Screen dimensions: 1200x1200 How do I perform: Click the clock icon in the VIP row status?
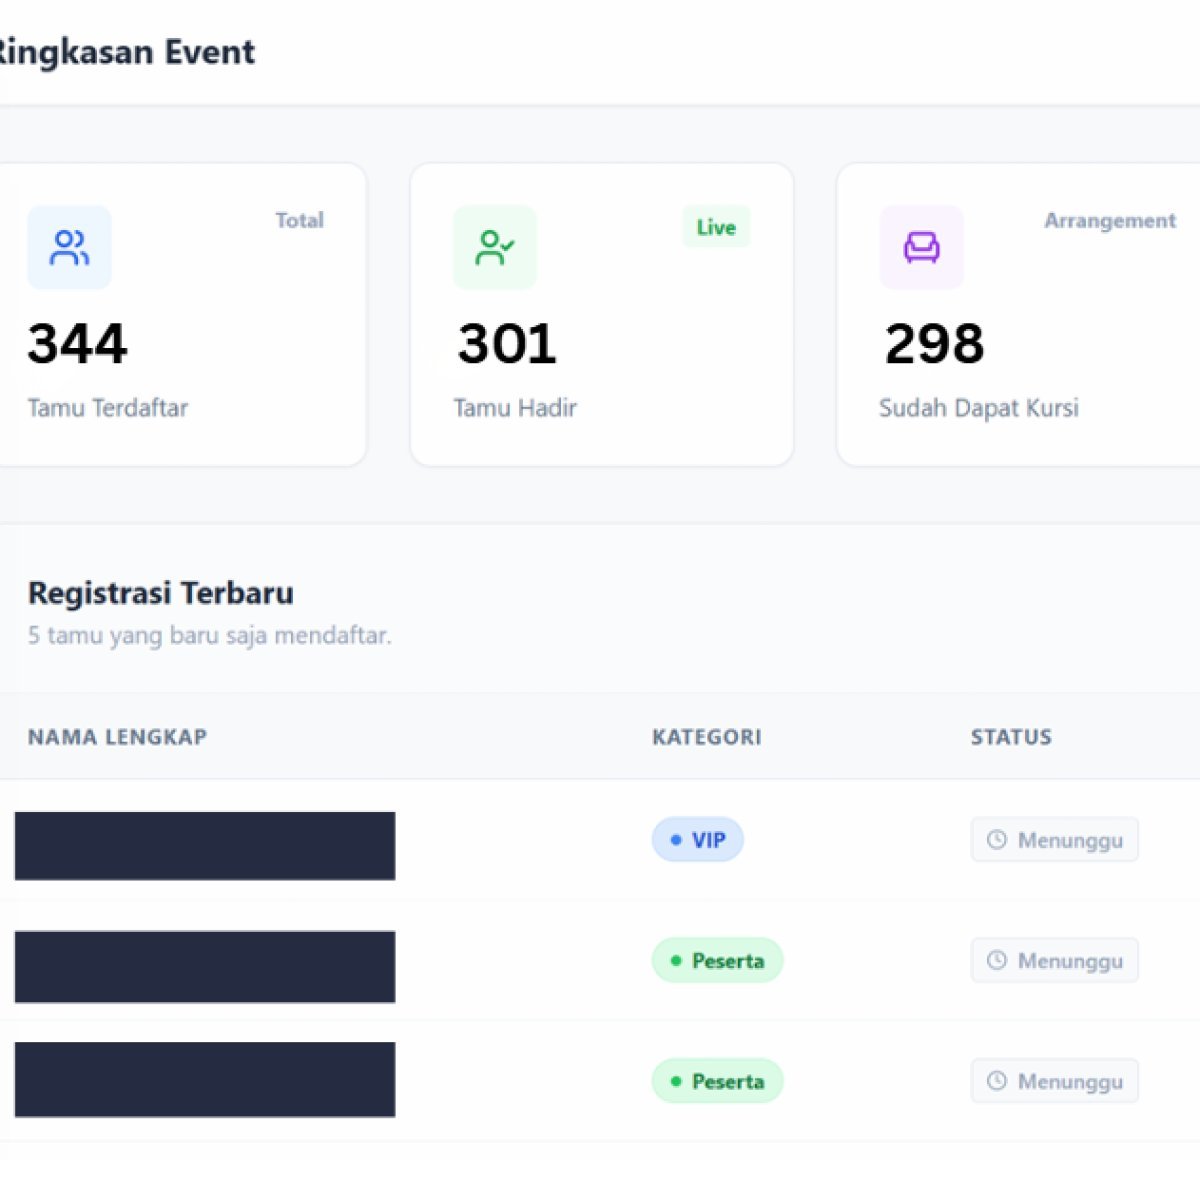point(997,840)
